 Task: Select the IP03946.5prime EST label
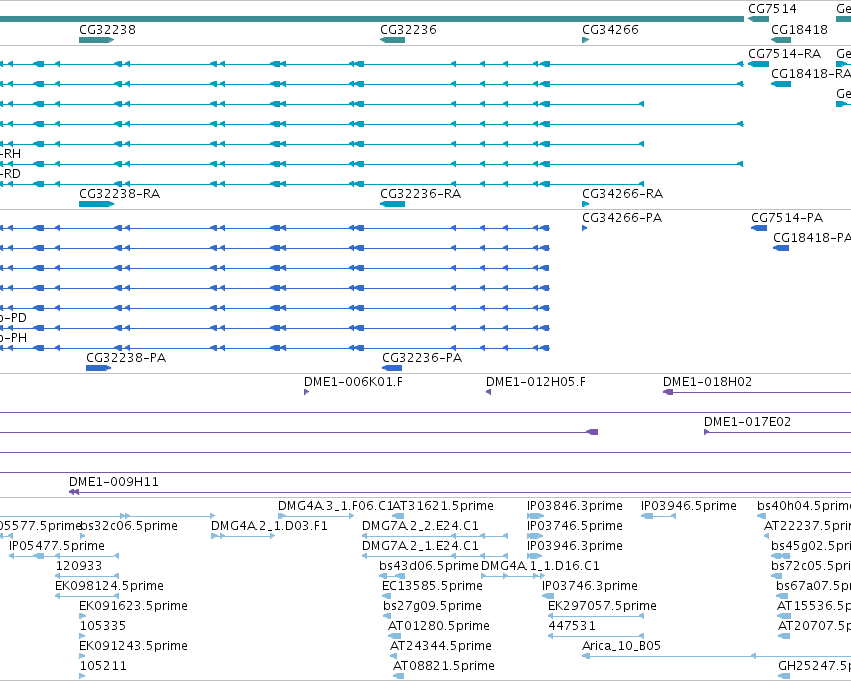pos(689,506)
